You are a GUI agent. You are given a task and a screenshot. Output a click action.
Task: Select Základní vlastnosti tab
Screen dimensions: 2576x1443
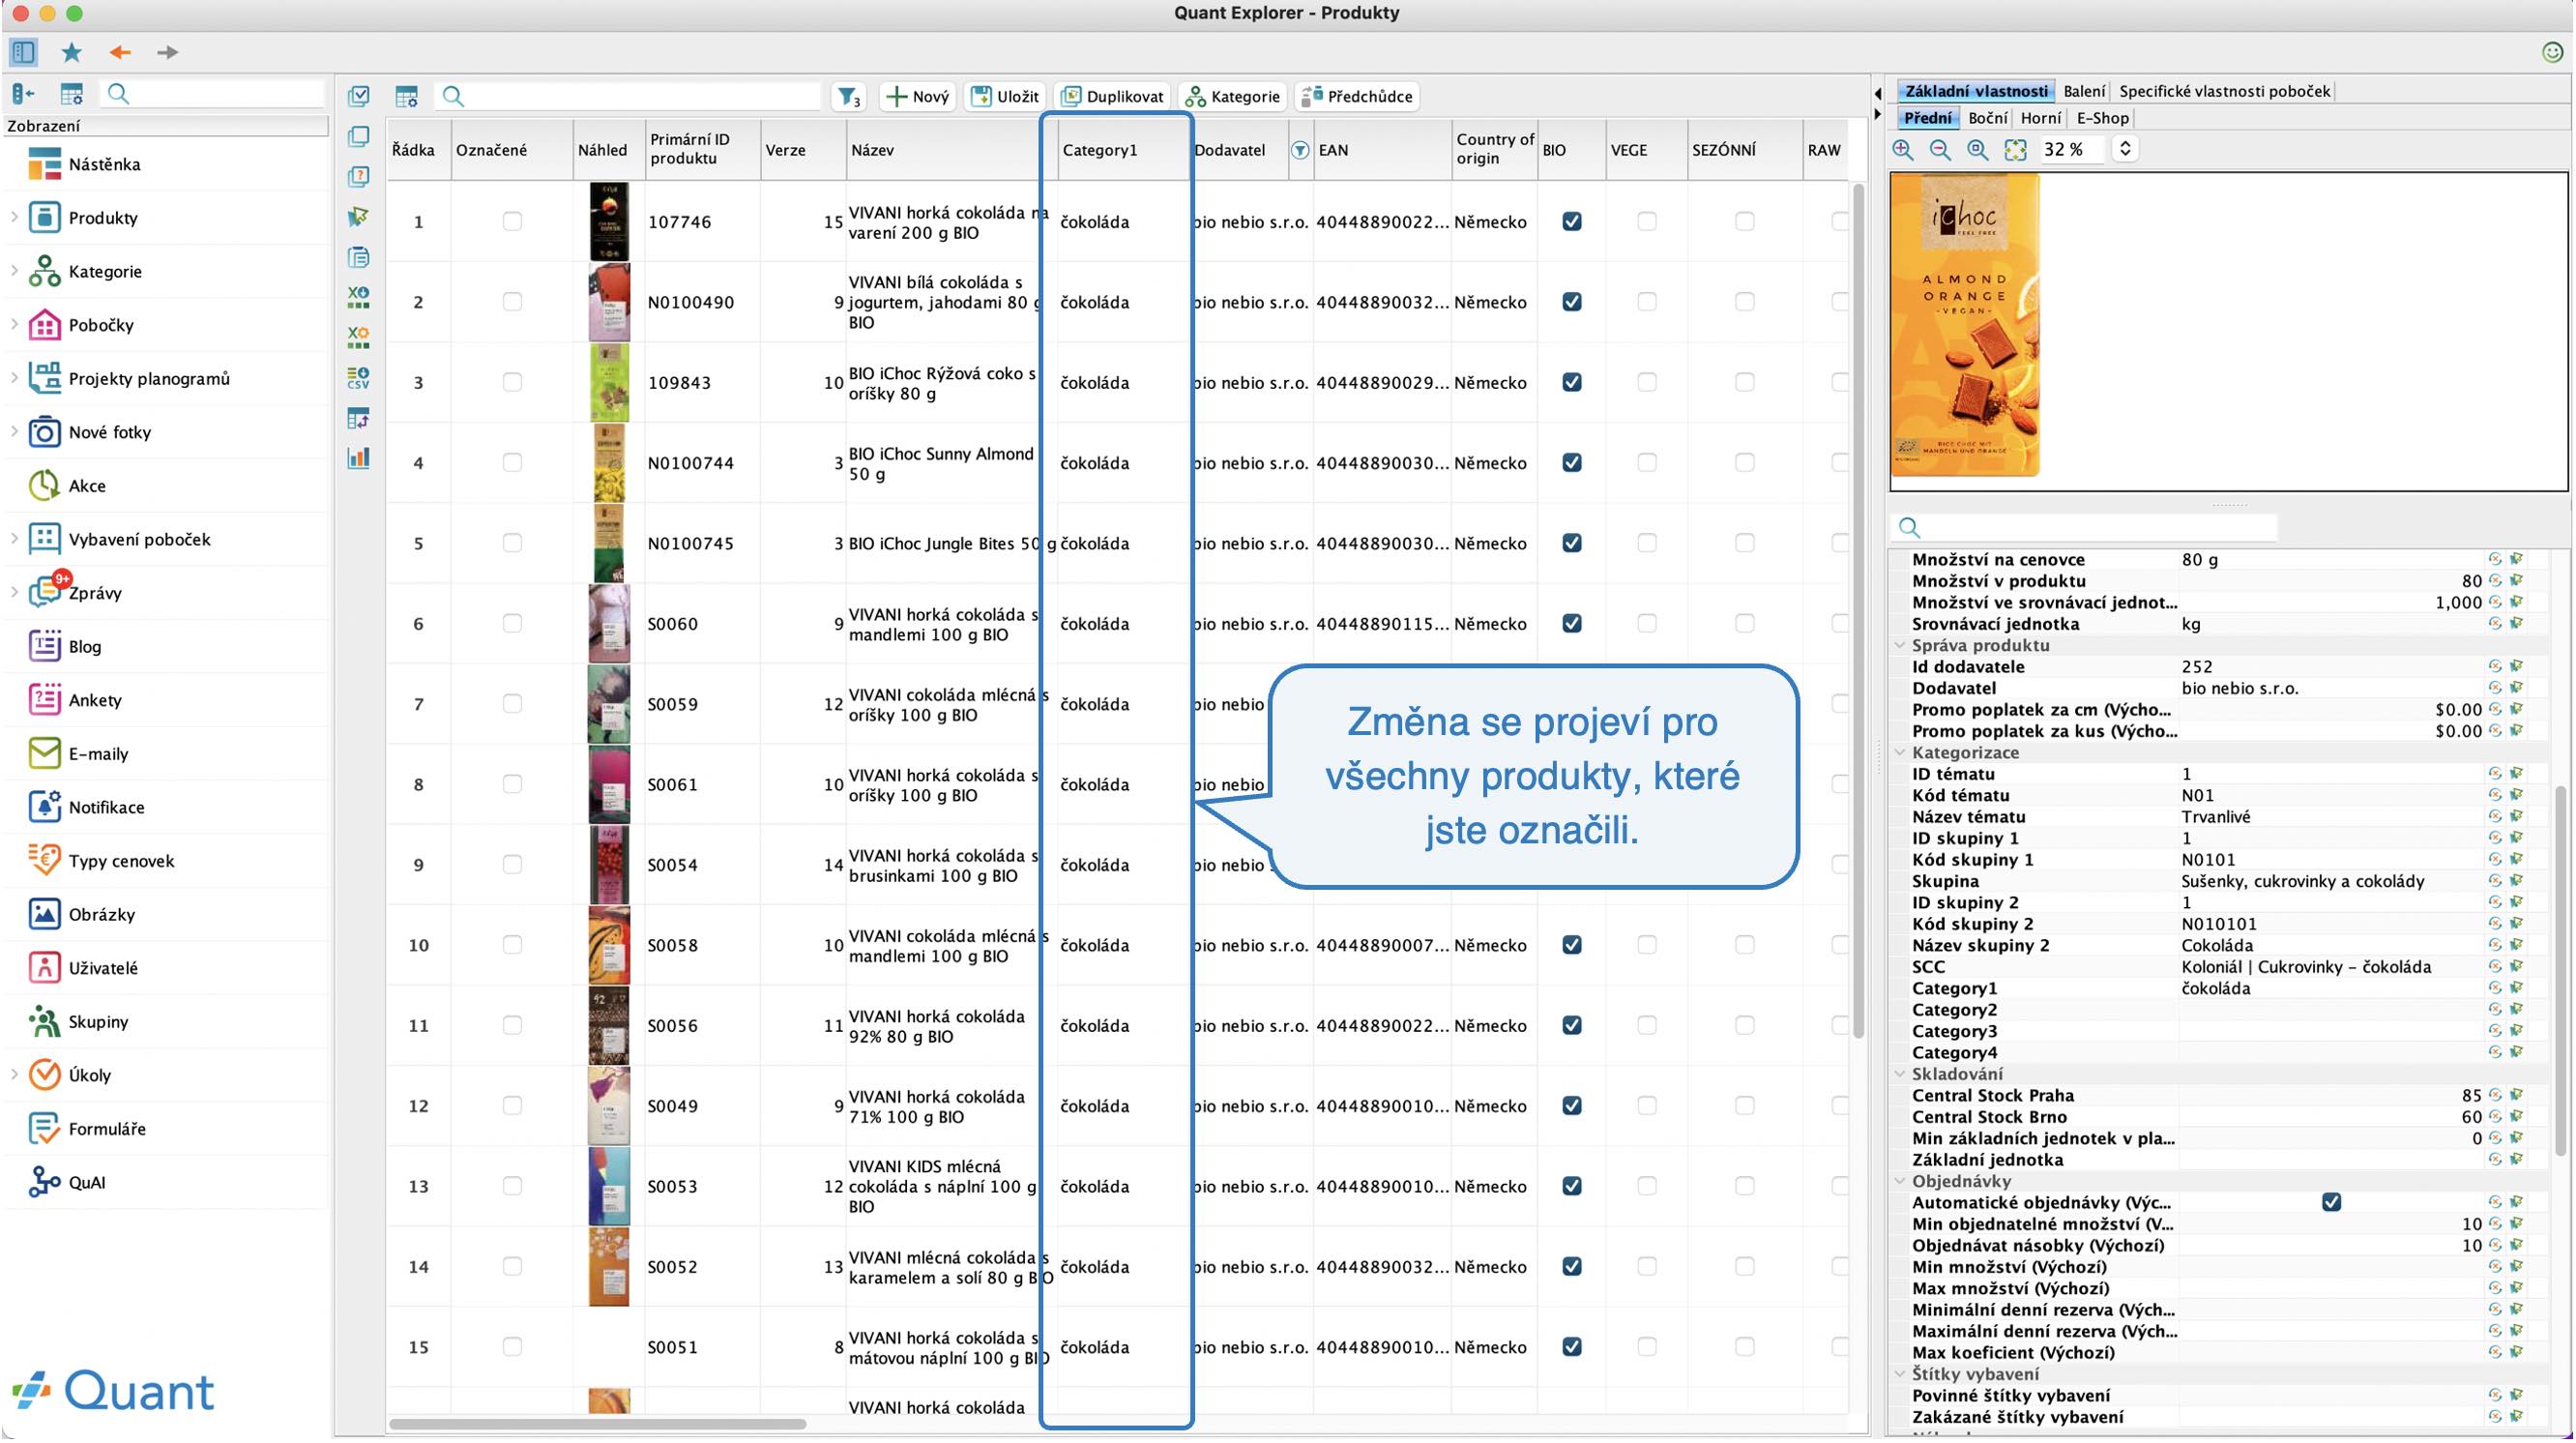(x=1975, y=91)
